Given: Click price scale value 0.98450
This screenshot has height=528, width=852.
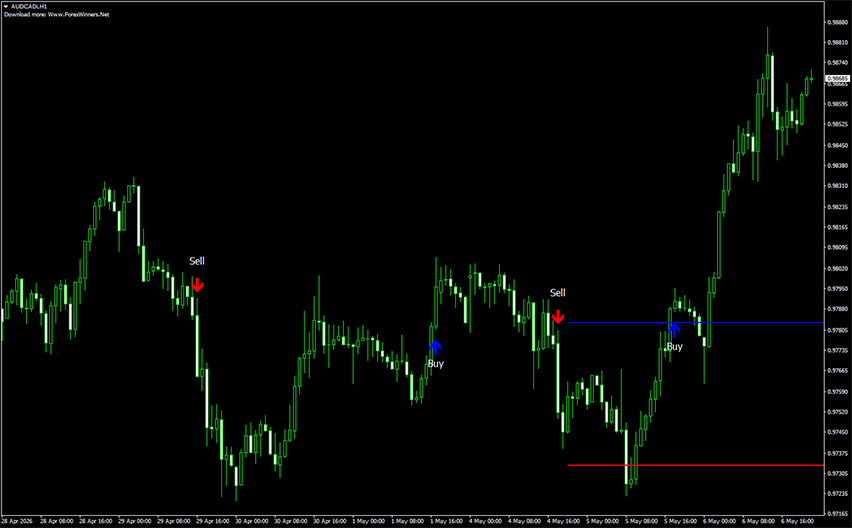Looking at the screenshot, I should [838, 145].
